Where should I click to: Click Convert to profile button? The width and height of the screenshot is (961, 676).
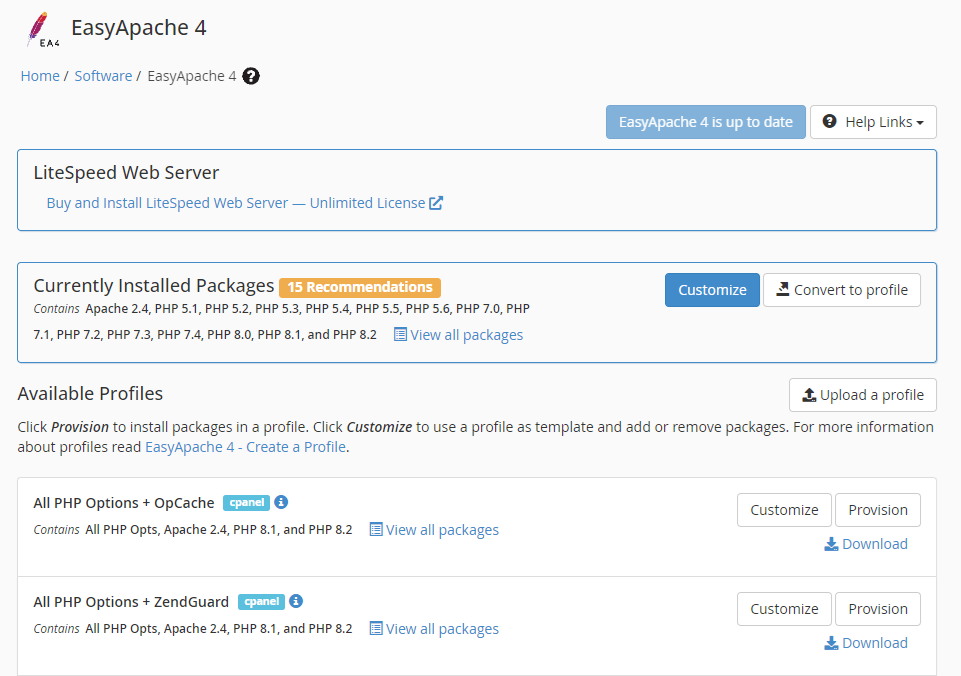coord(841,290)
